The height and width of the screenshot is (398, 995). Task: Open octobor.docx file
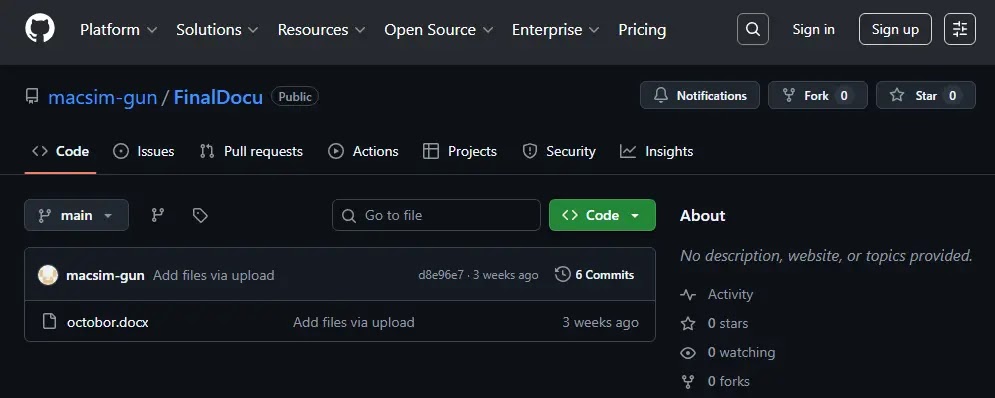[x=108, y=322]
